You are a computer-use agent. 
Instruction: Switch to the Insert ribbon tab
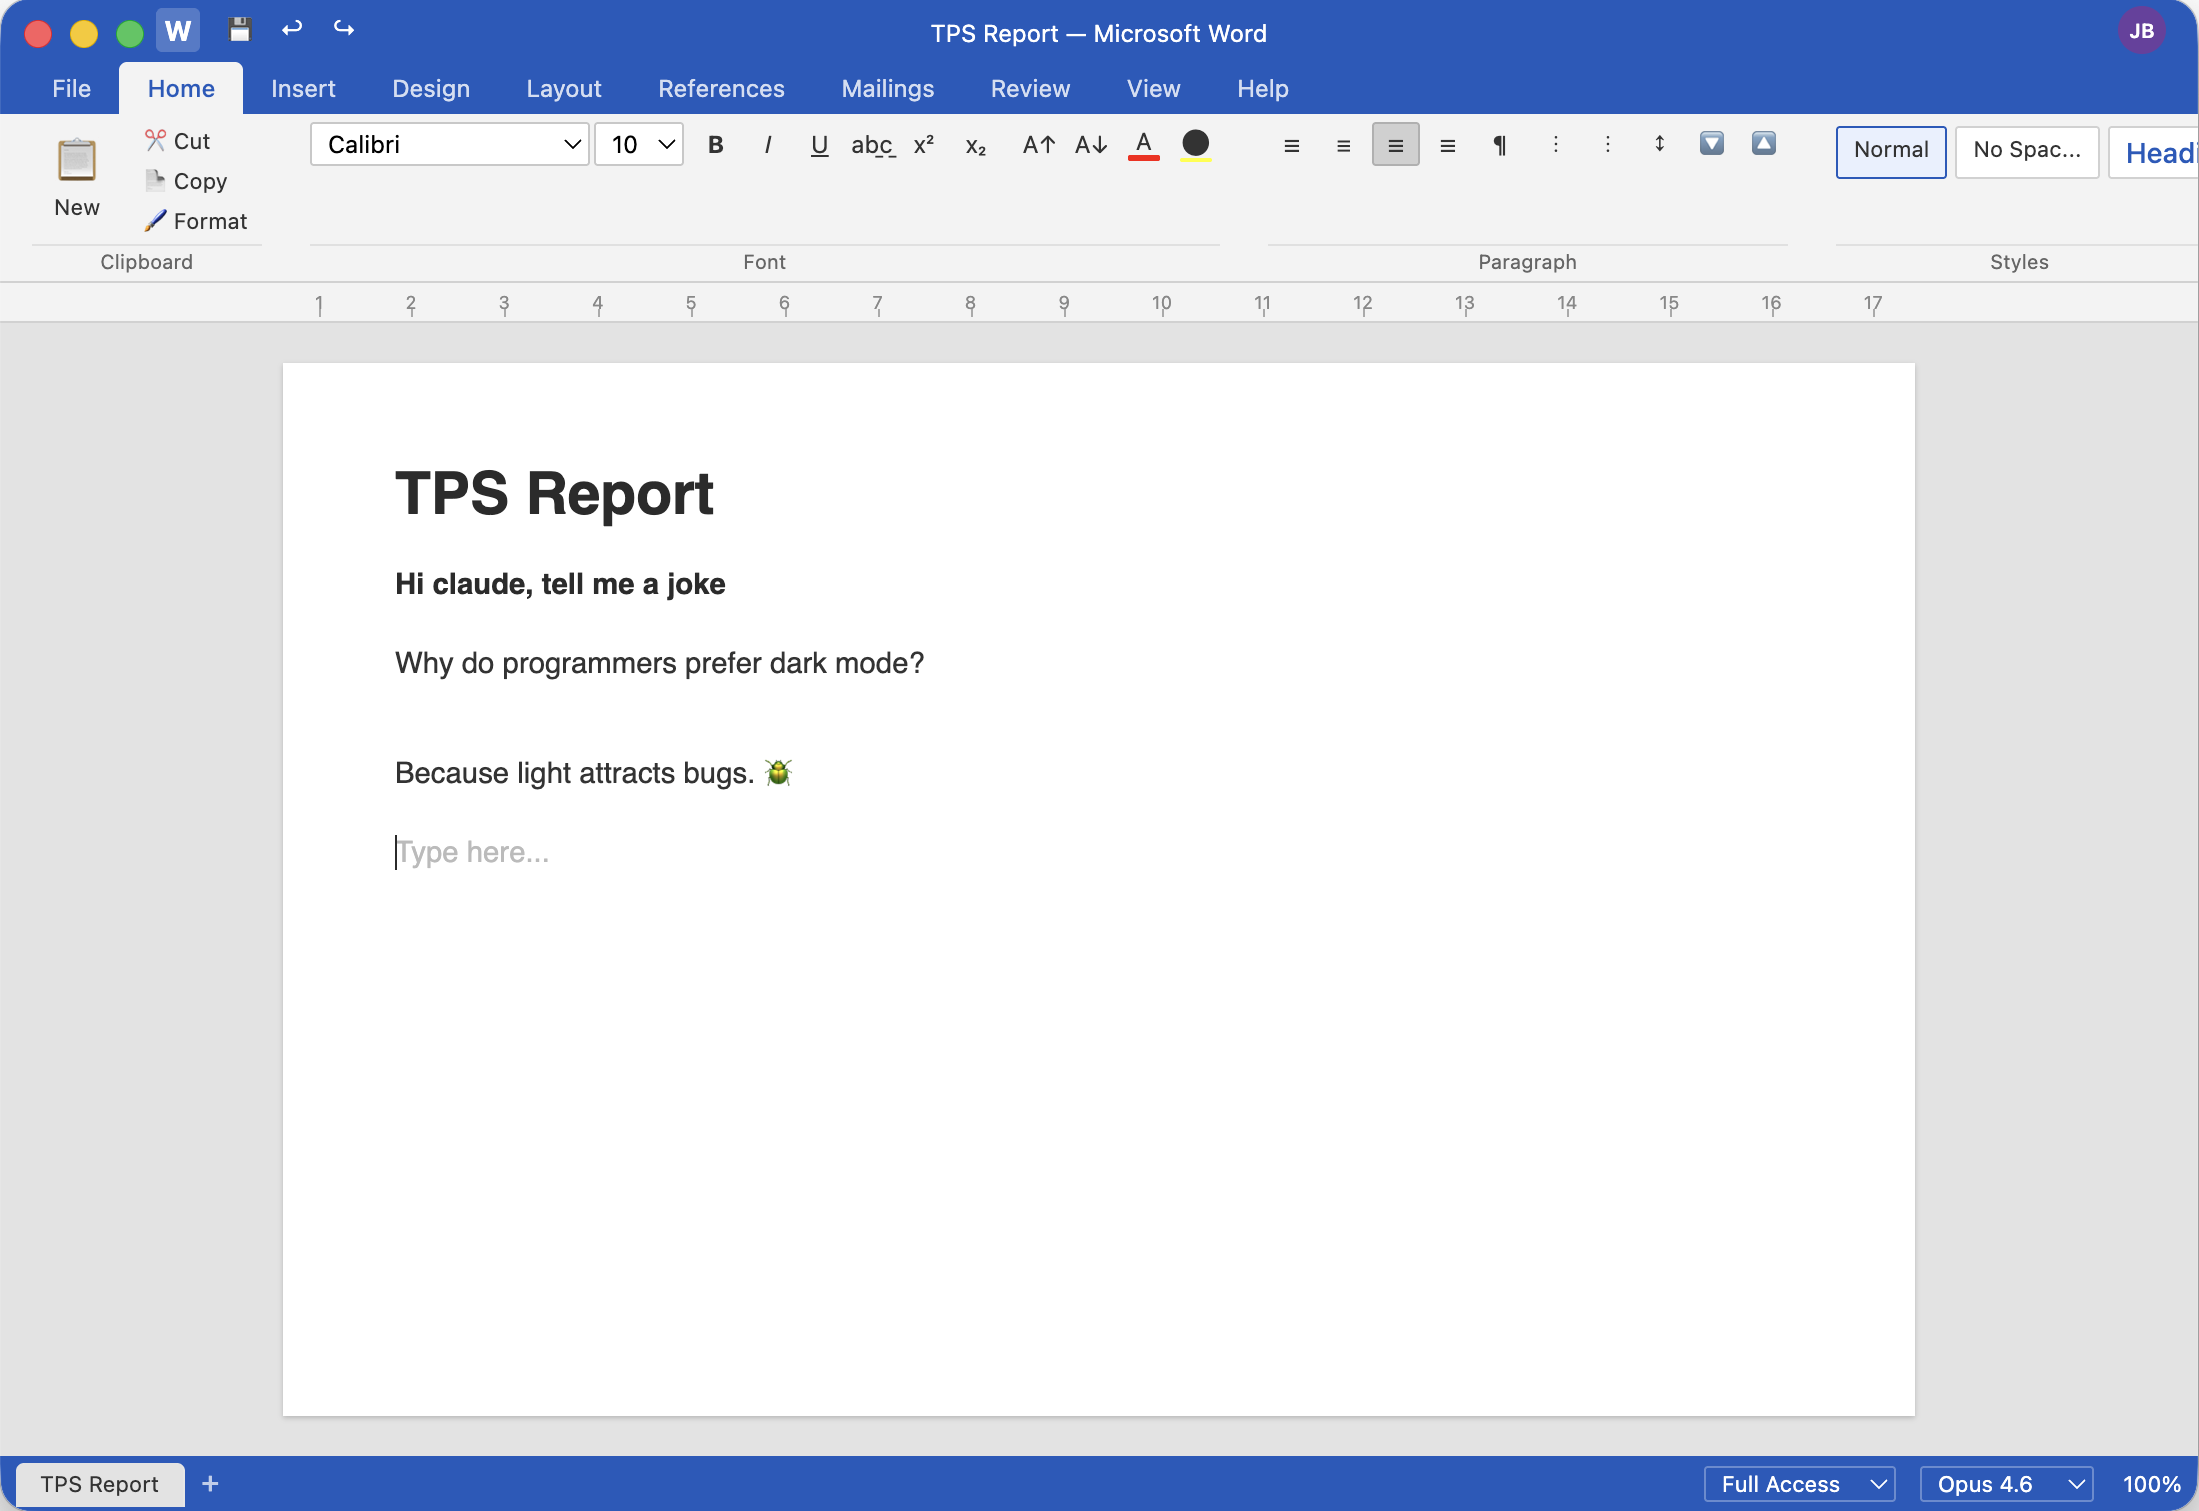coord(303,88)
